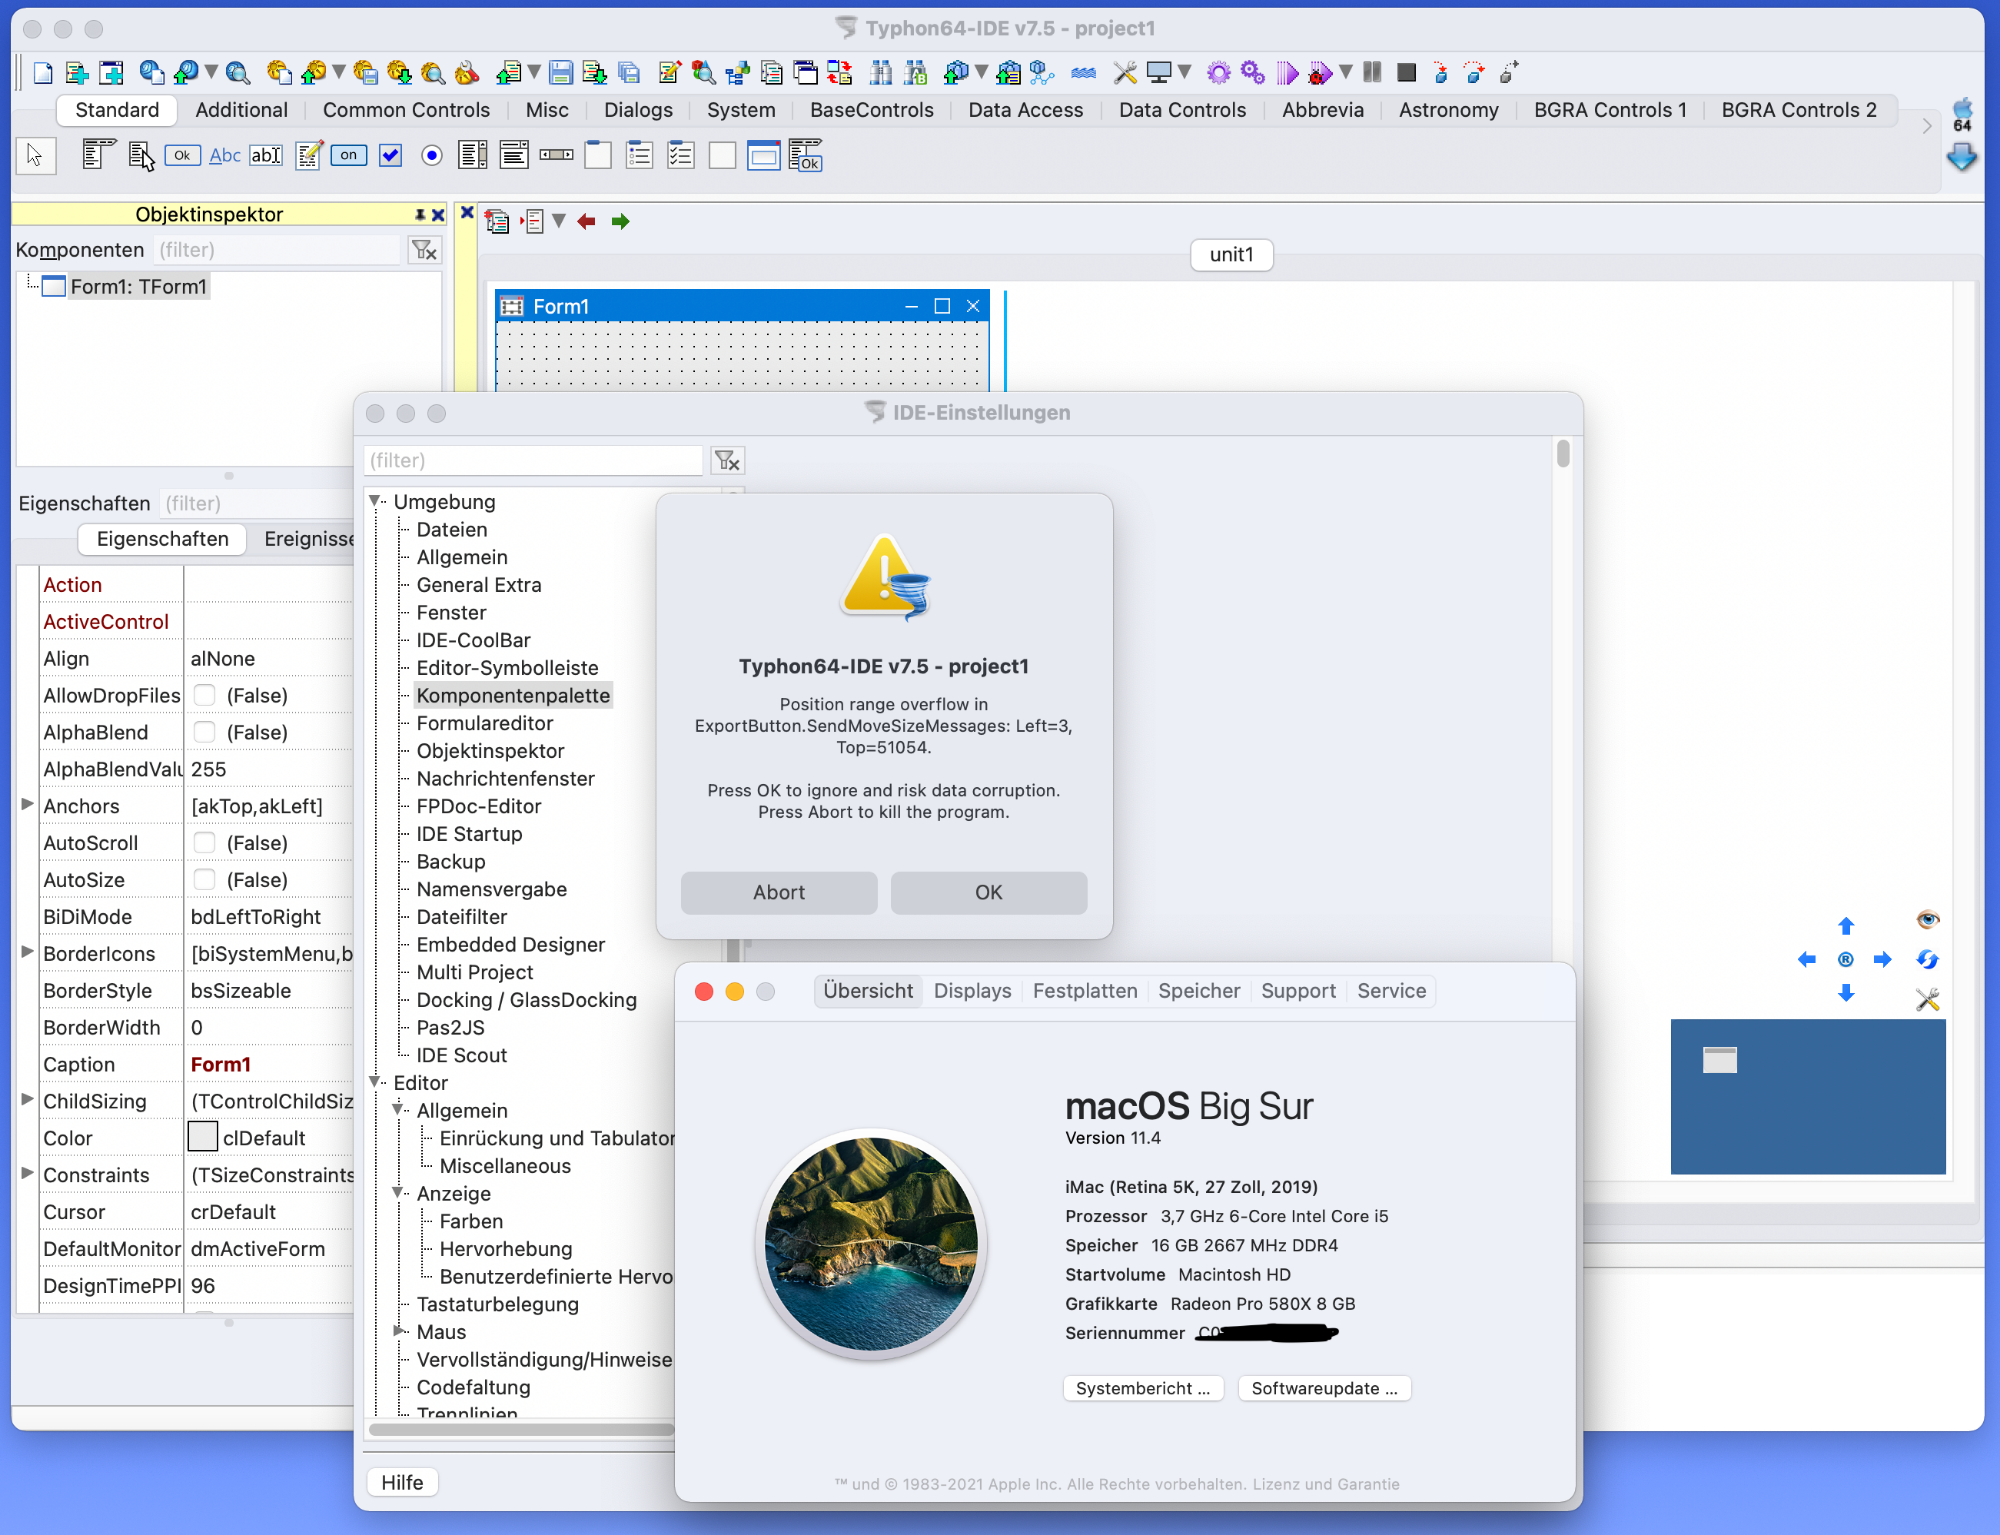Click the double purple gears Build icon

click(x=1252, y=72)
